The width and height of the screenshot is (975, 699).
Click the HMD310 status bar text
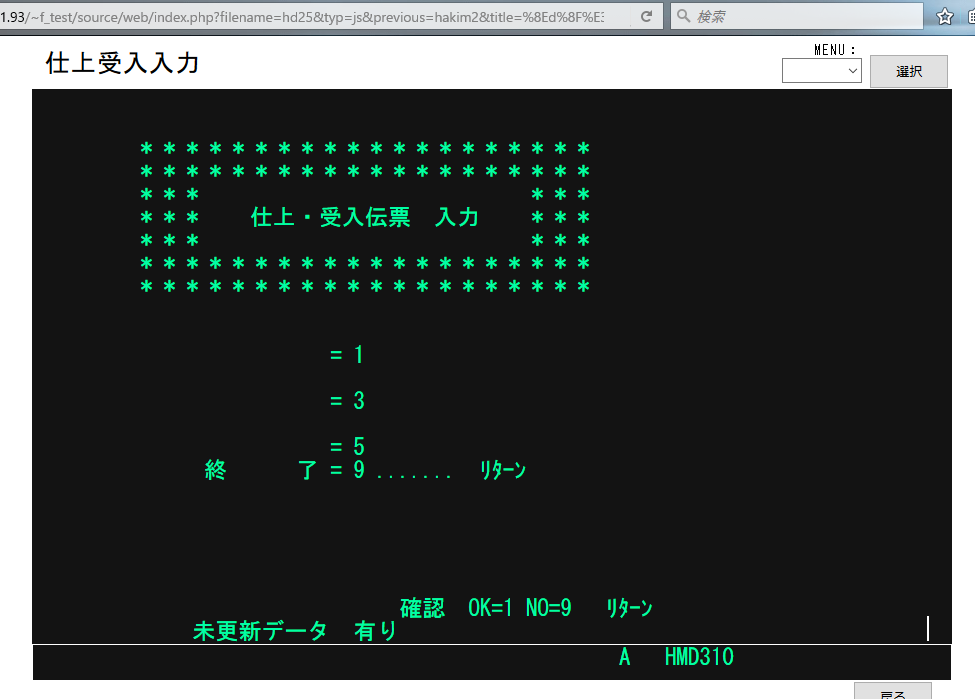(698, 658)
